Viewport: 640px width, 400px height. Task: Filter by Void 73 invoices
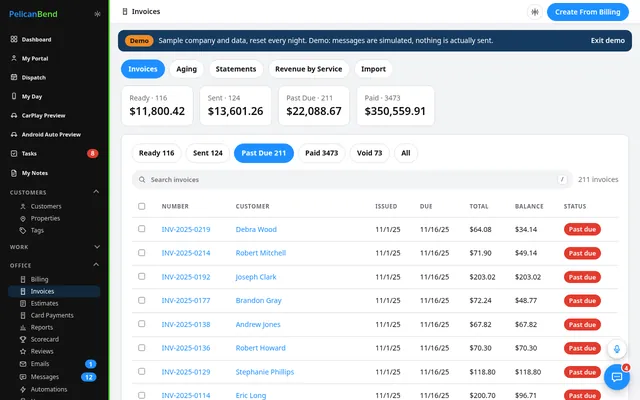coord(369,153)
